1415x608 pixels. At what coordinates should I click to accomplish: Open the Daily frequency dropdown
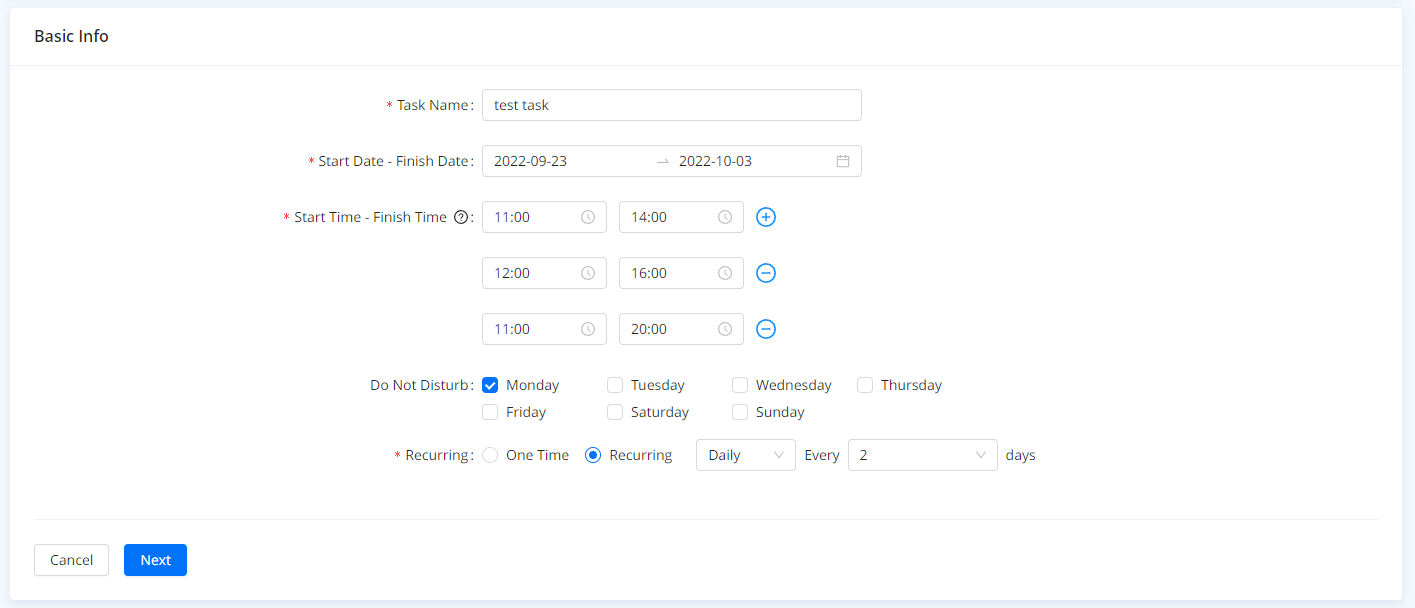pyautogui.click(x=745, y=455)
